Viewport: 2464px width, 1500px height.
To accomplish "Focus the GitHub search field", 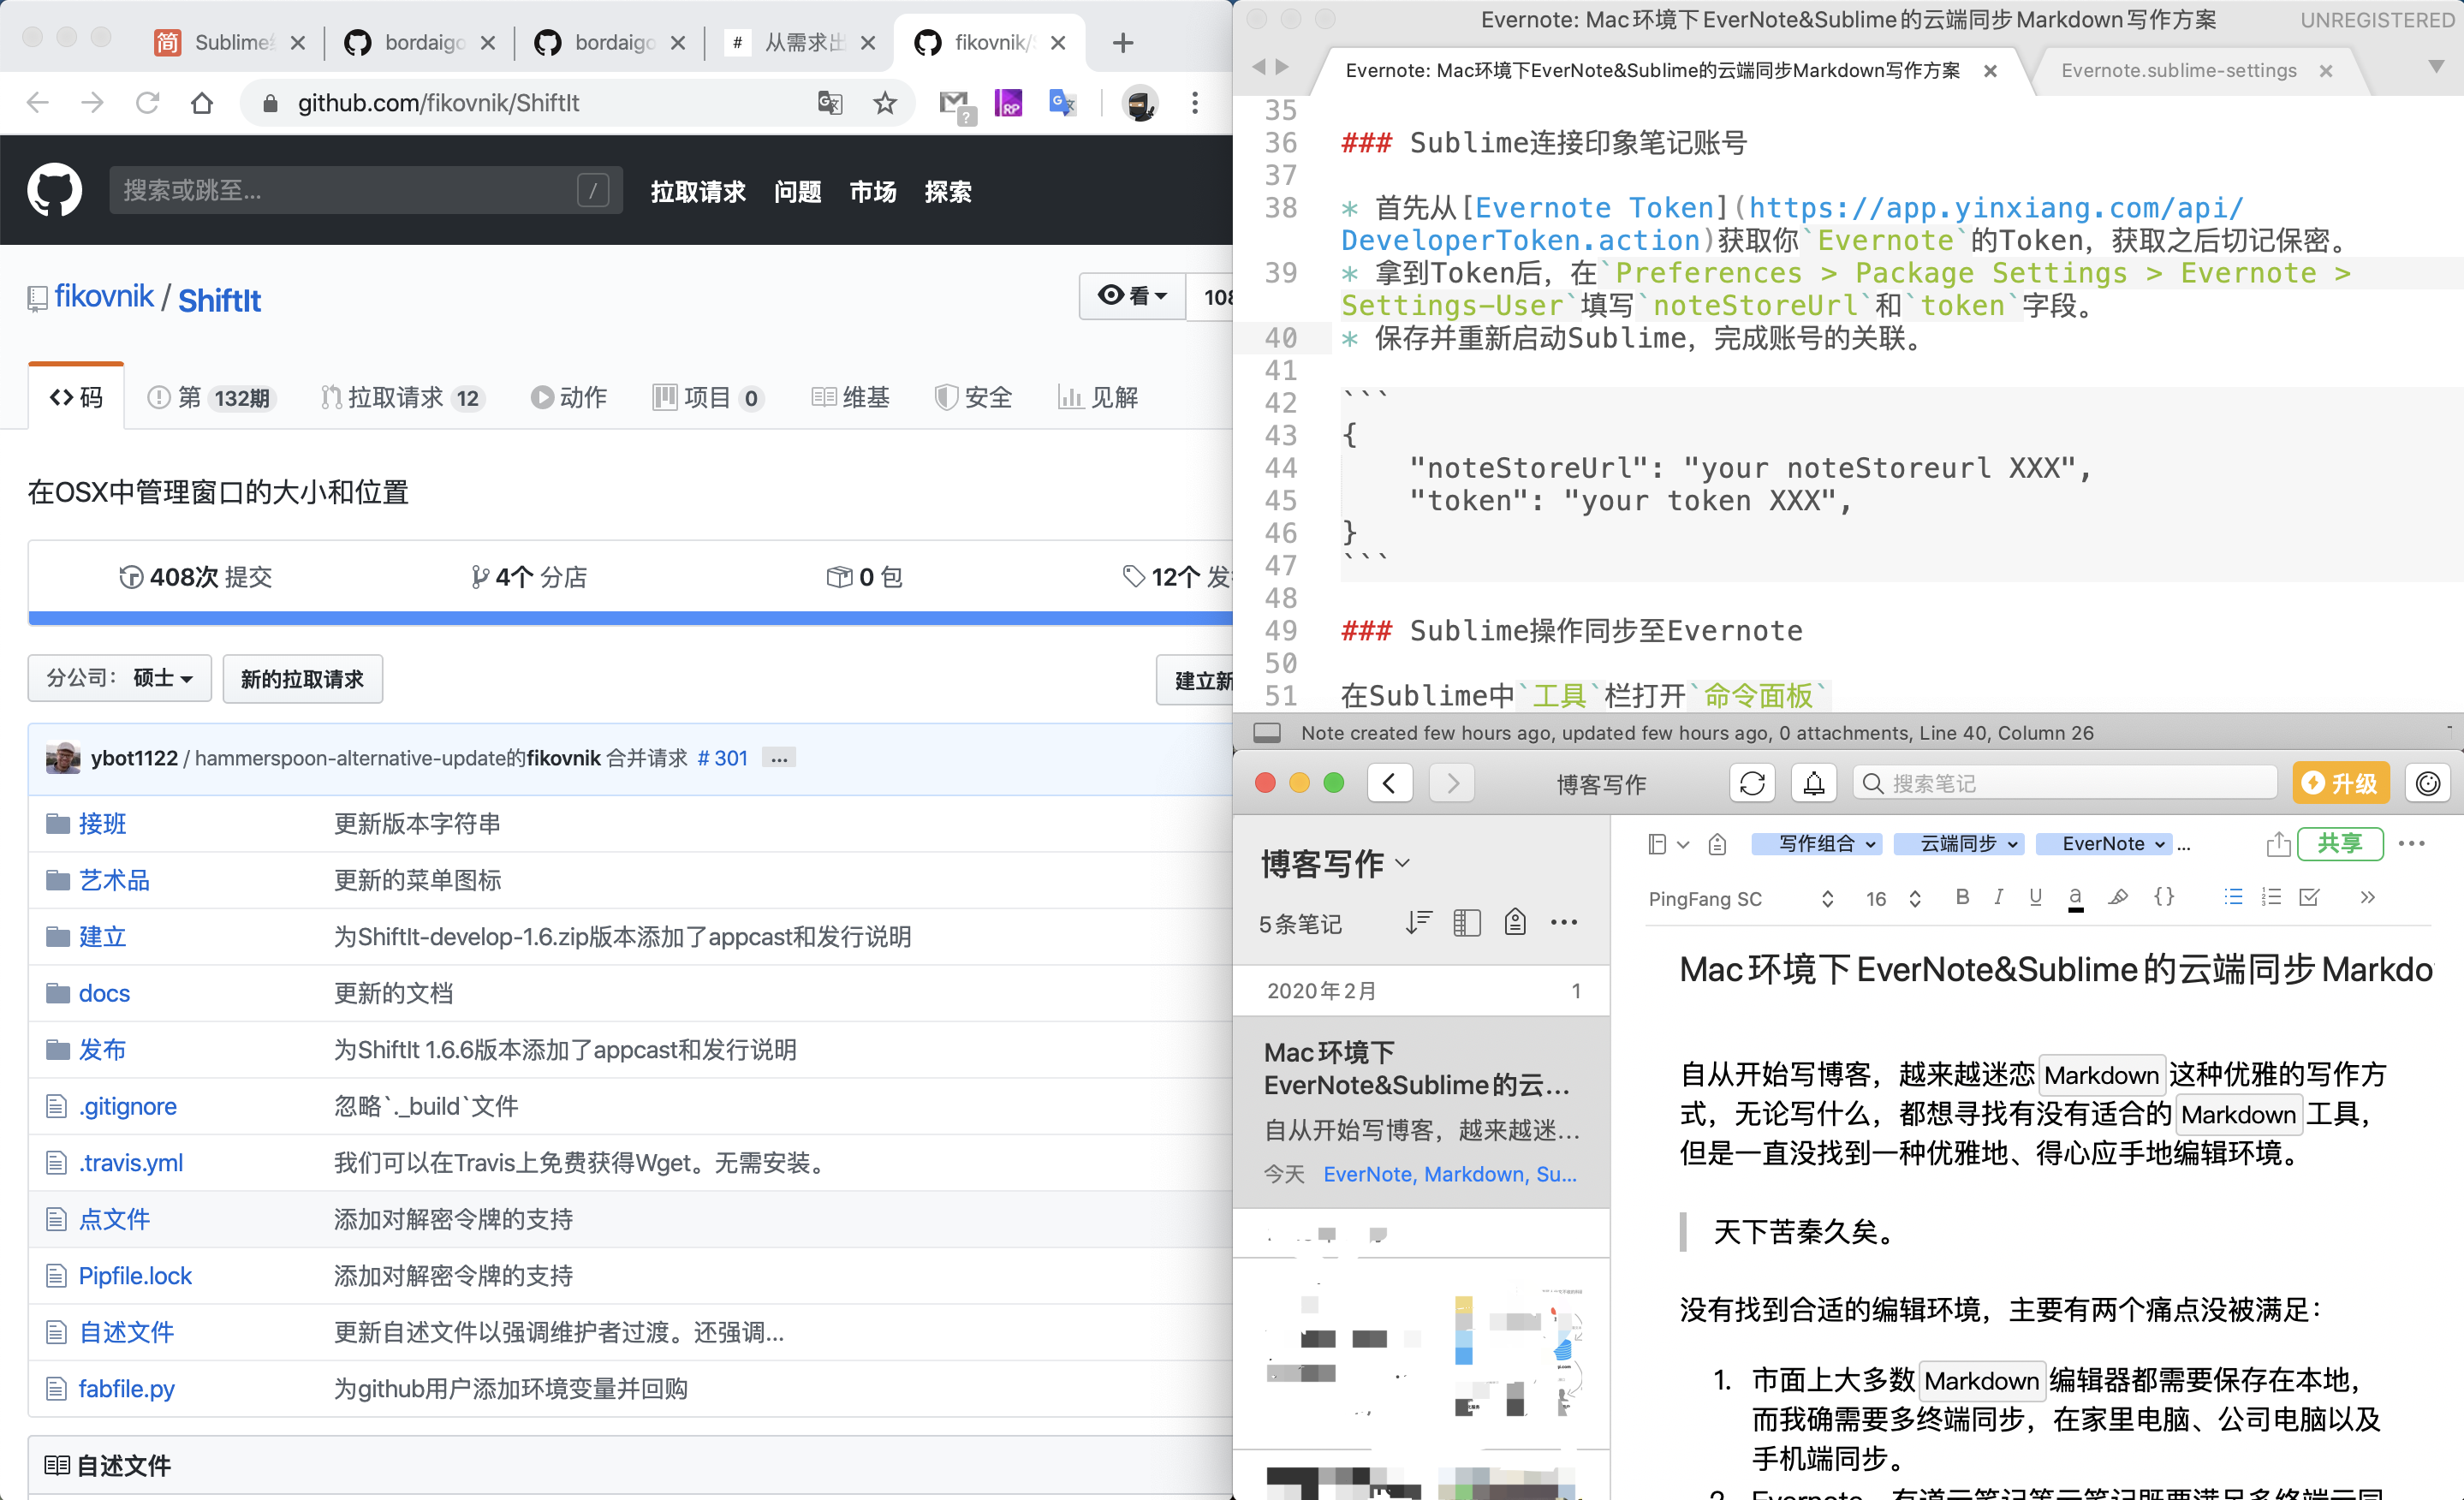I will [365, 190].
